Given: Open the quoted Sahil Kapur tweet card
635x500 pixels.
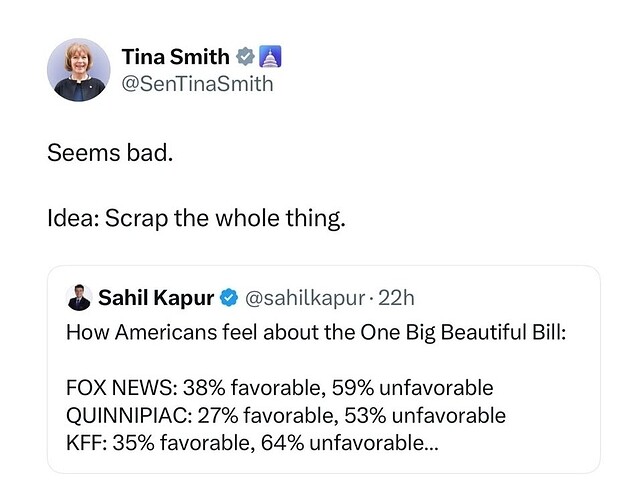Looking at the screenshot, I should point(324,369).
